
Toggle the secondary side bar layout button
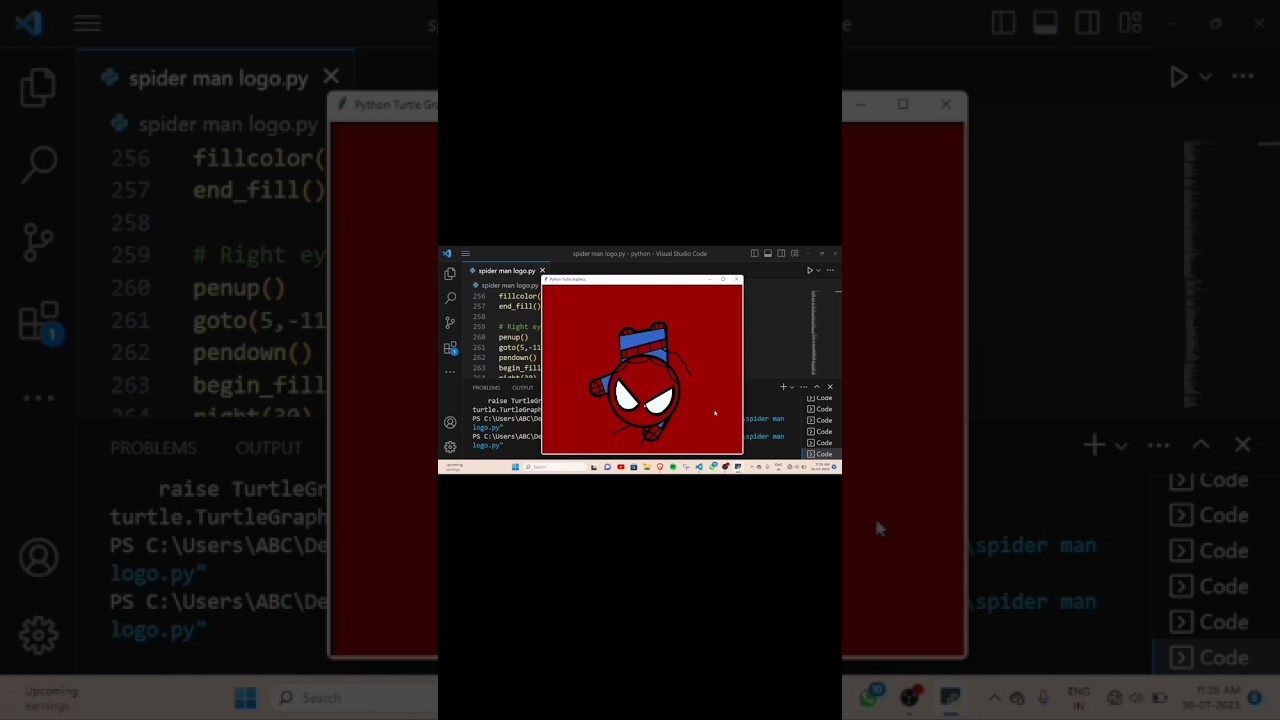(781, 254)
